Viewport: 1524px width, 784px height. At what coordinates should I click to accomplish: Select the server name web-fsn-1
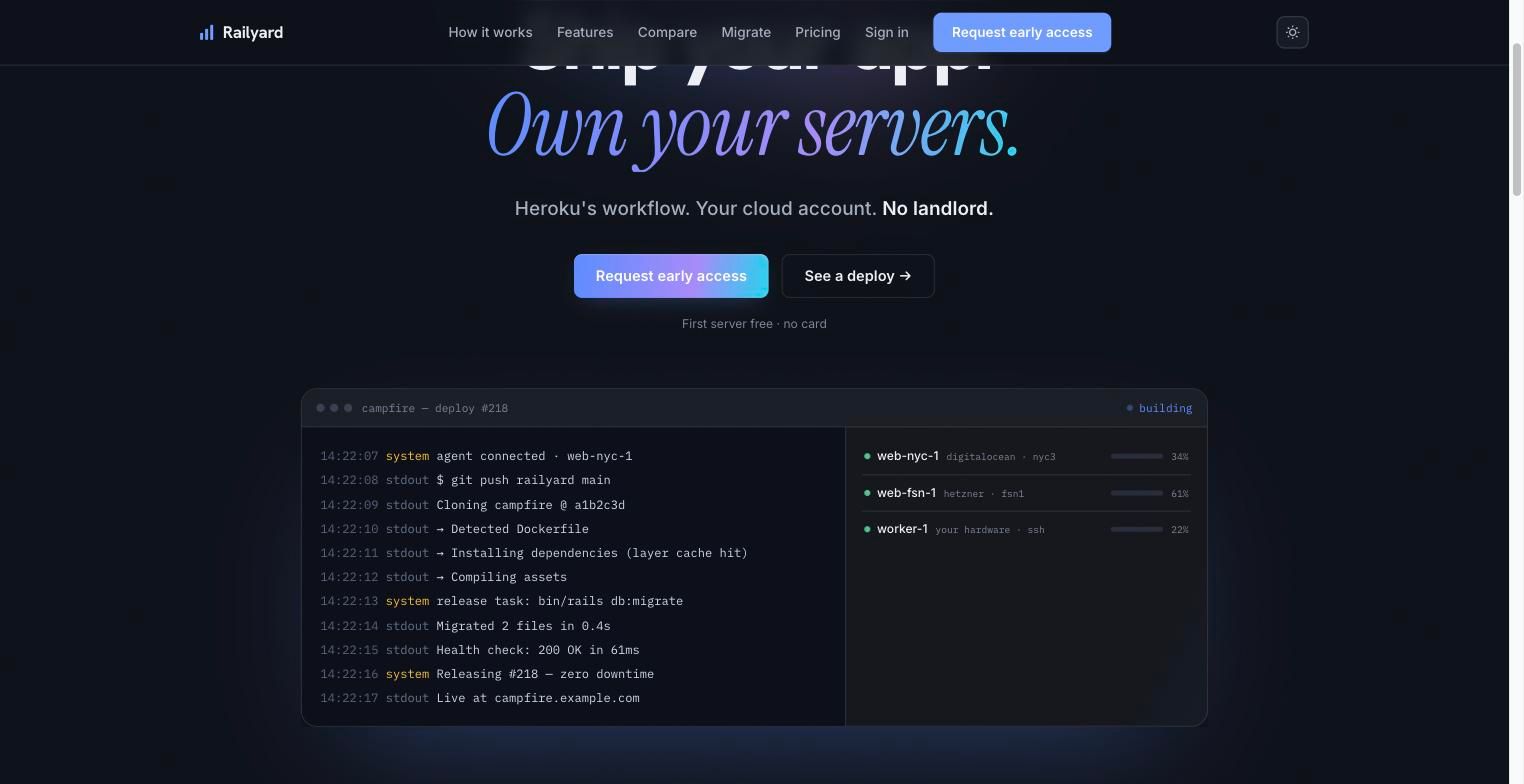(907, 493)
